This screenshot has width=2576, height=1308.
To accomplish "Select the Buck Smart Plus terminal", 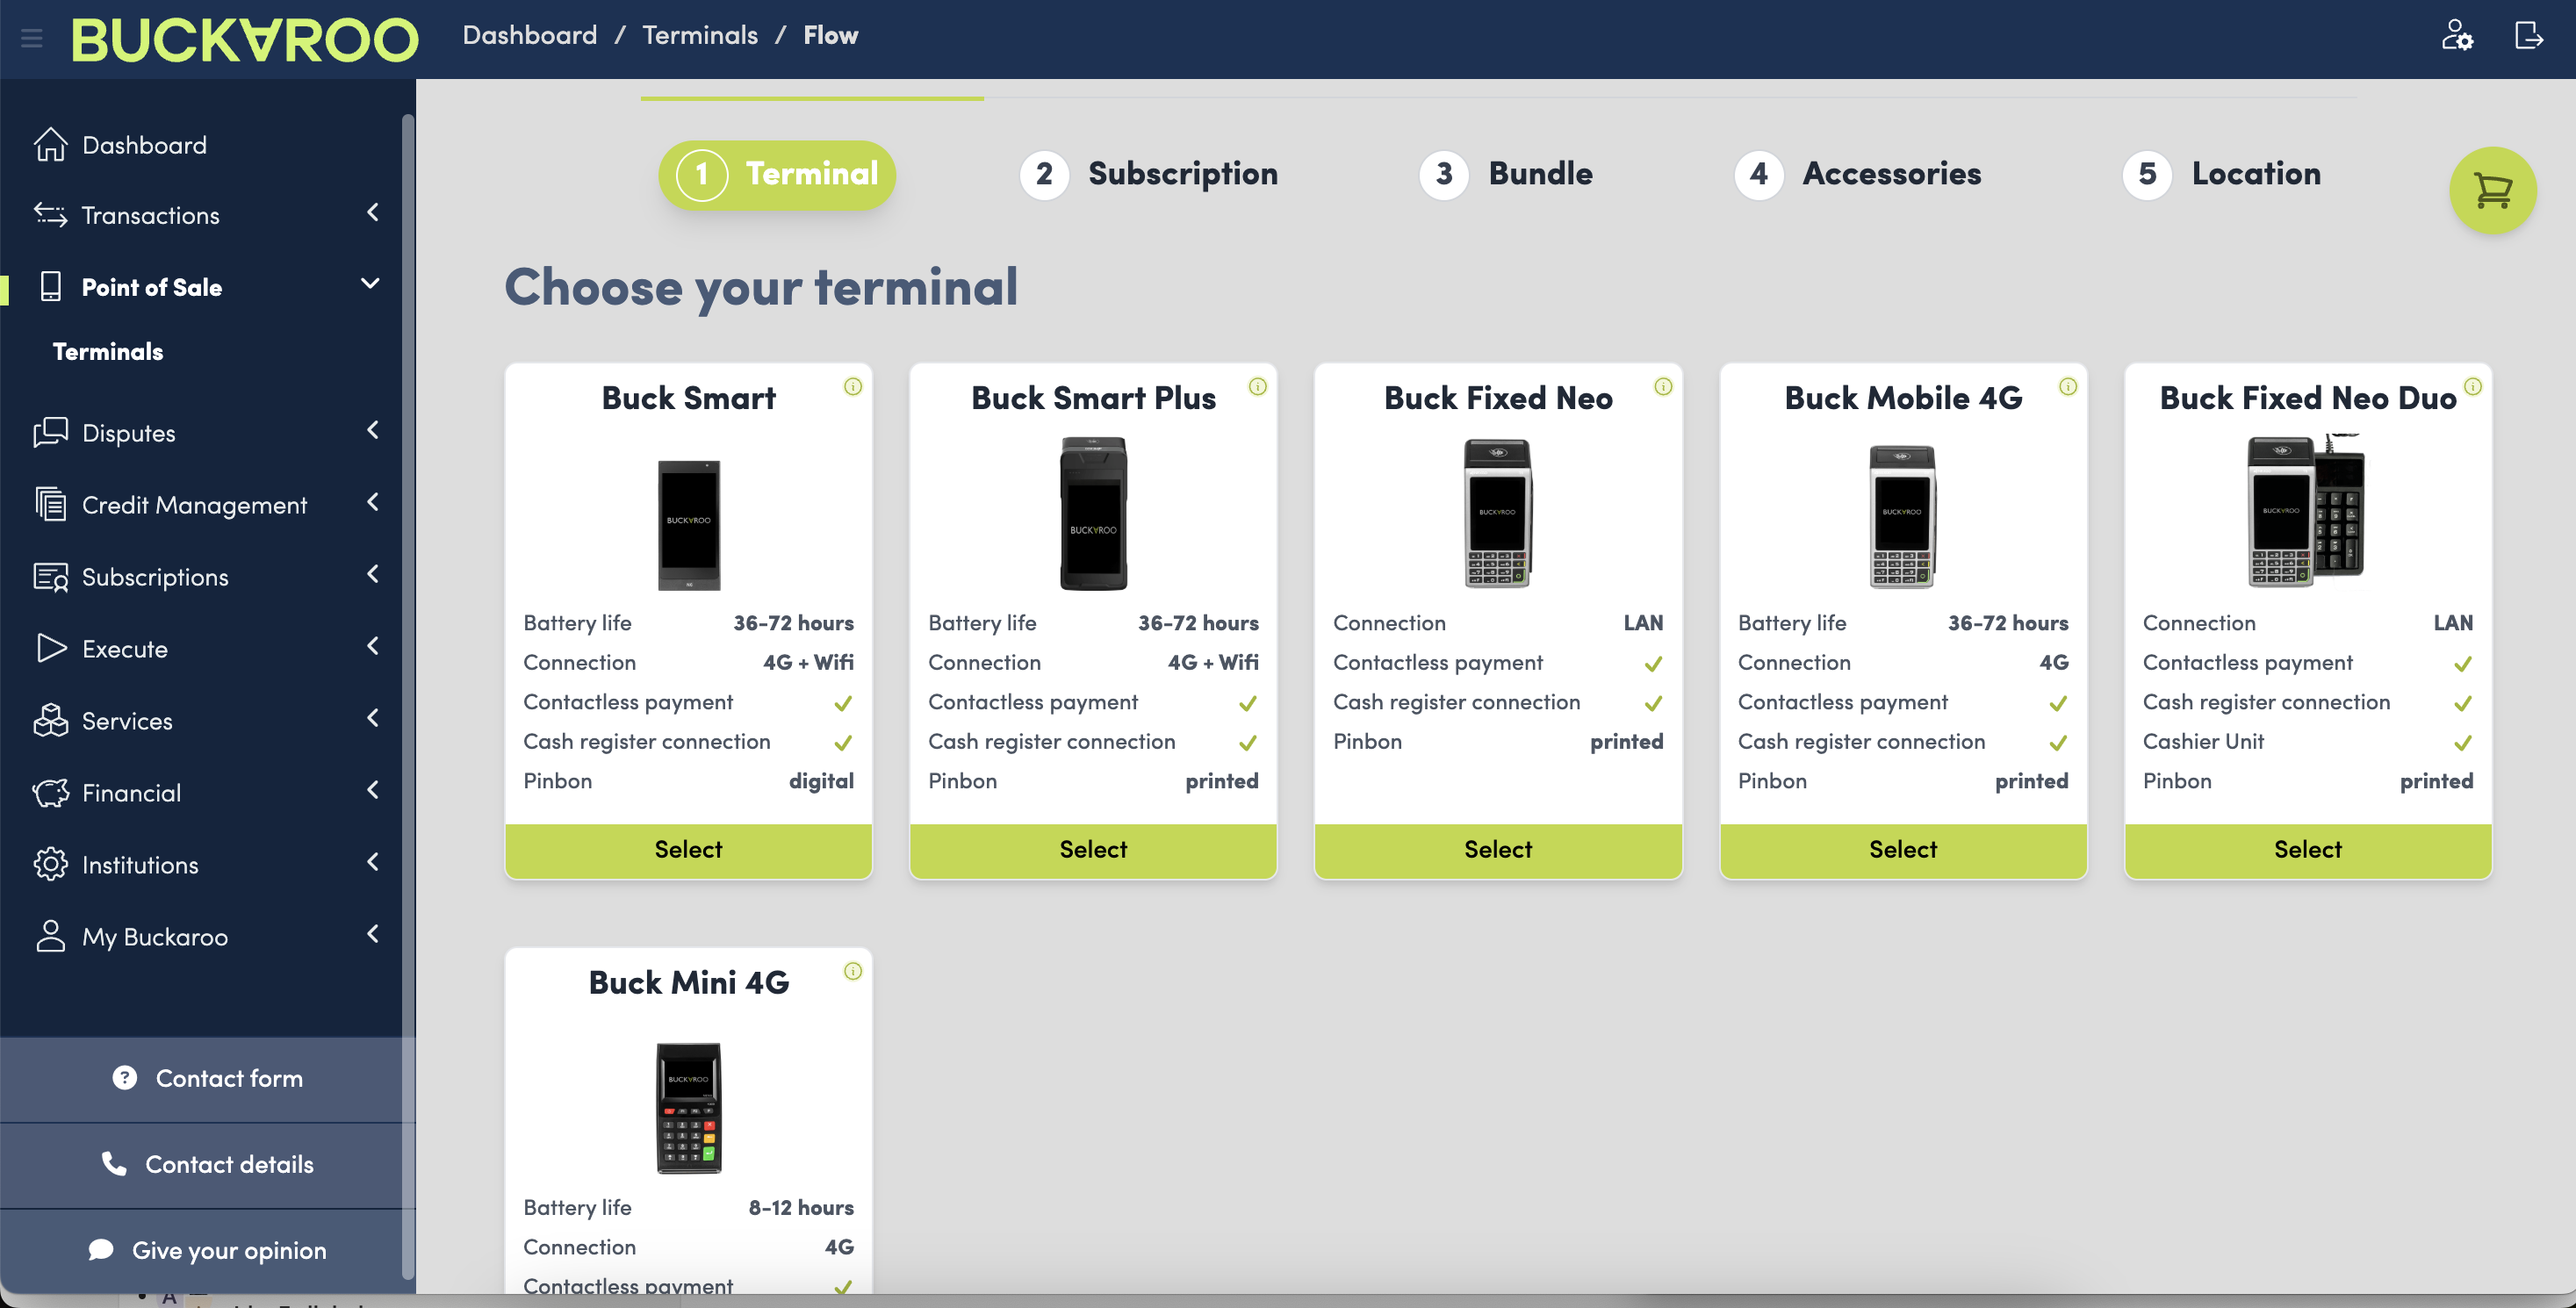I will (x=1093, y=851).
